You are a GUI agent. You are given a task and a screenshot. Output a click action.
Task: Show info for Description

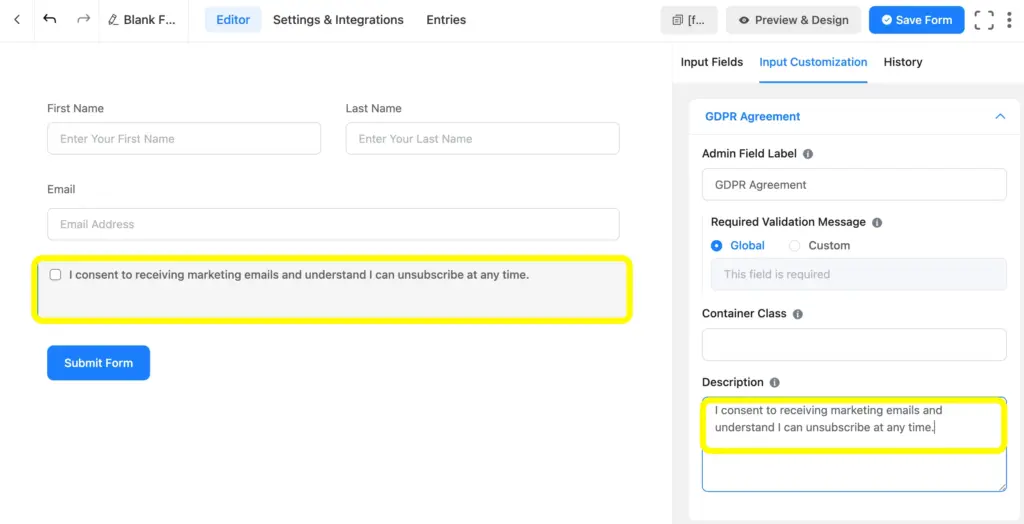(x=775, y=382)
